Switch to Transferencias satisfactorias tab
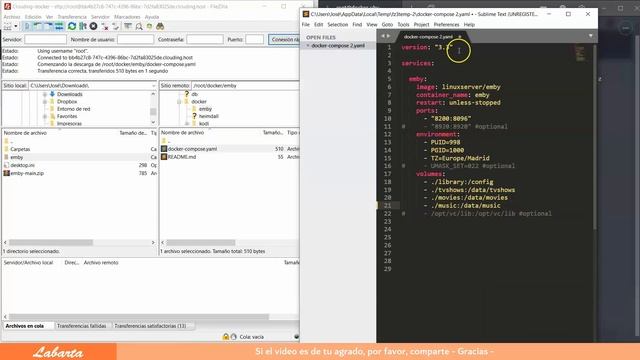This screenshot has height=360, width=640. pos(150,326)
